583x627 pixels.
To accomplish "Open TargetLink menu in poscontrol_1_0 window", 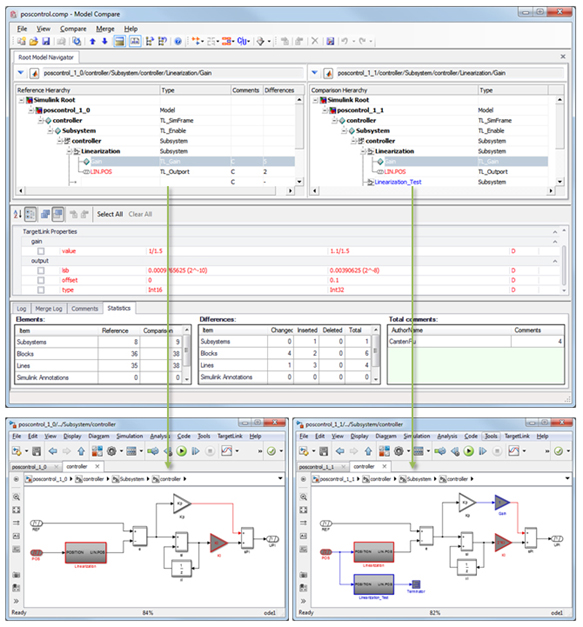I will pos(230,436).
